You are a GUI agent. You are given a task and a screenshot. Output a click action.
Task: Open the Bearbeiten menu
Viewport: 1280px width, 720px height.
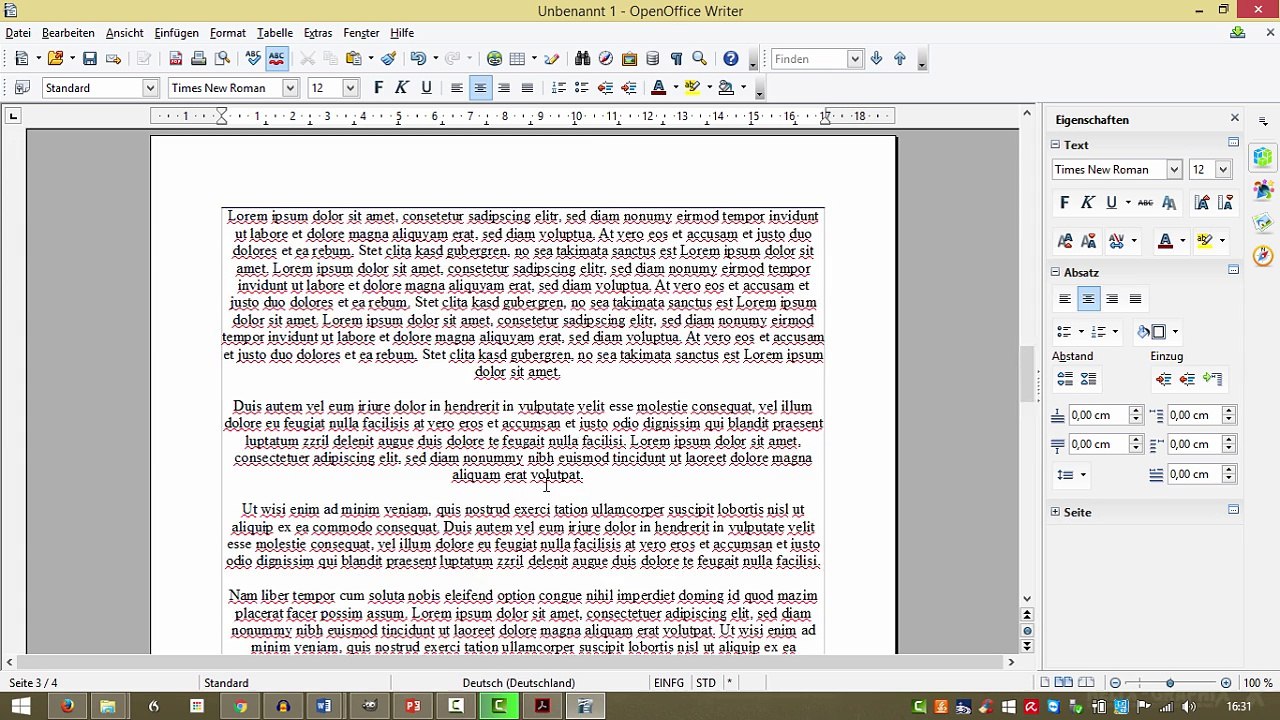click(68, 33)
